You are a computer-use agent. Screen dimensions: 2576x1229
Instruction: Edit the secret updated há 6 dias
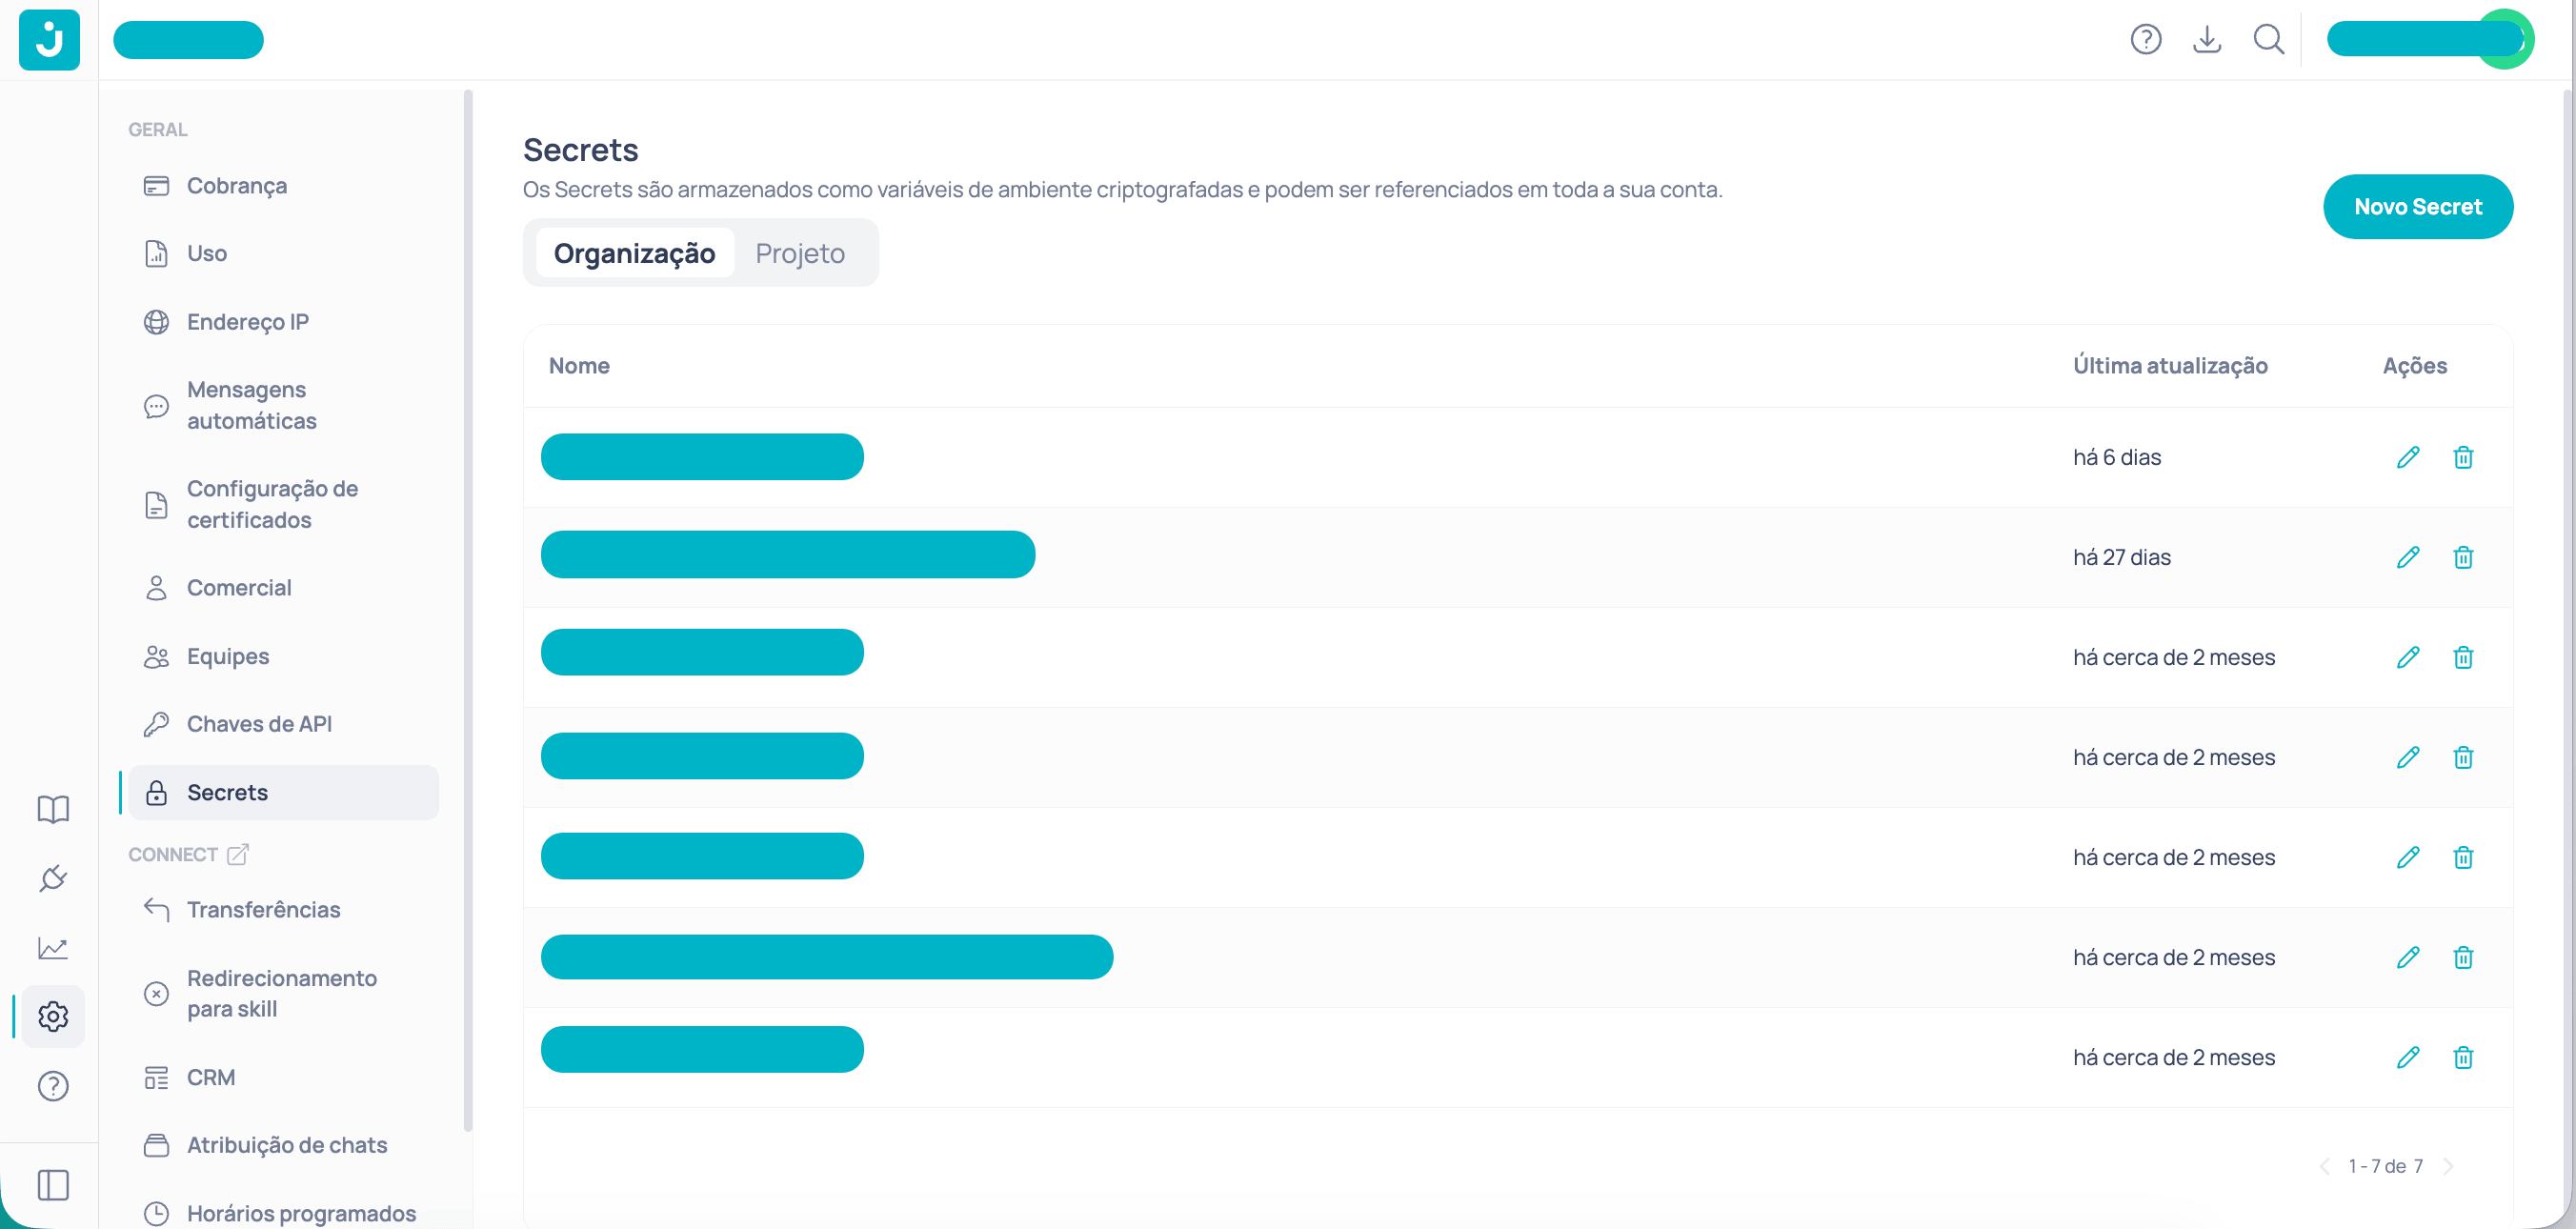[x=2409, y=457]
